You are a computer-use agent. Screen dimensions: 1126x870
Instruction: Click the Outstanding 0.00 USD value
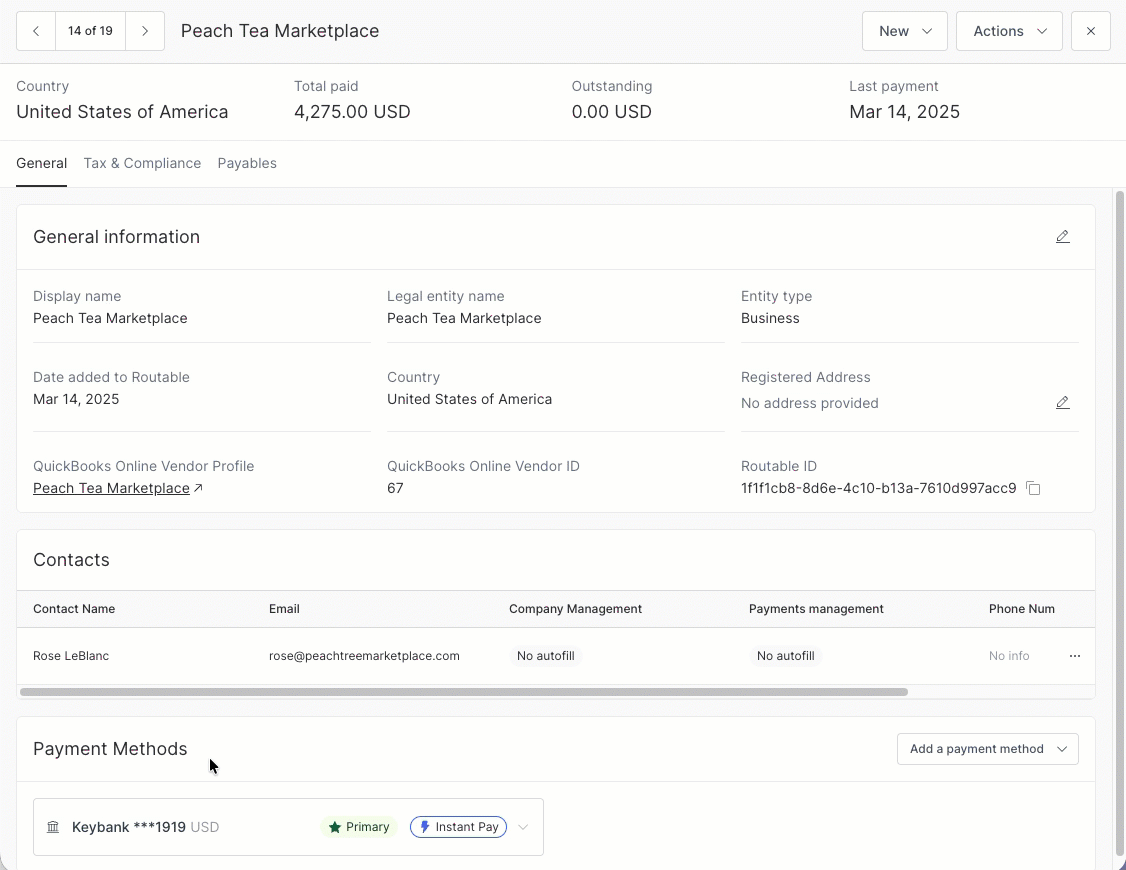[612, 112]
